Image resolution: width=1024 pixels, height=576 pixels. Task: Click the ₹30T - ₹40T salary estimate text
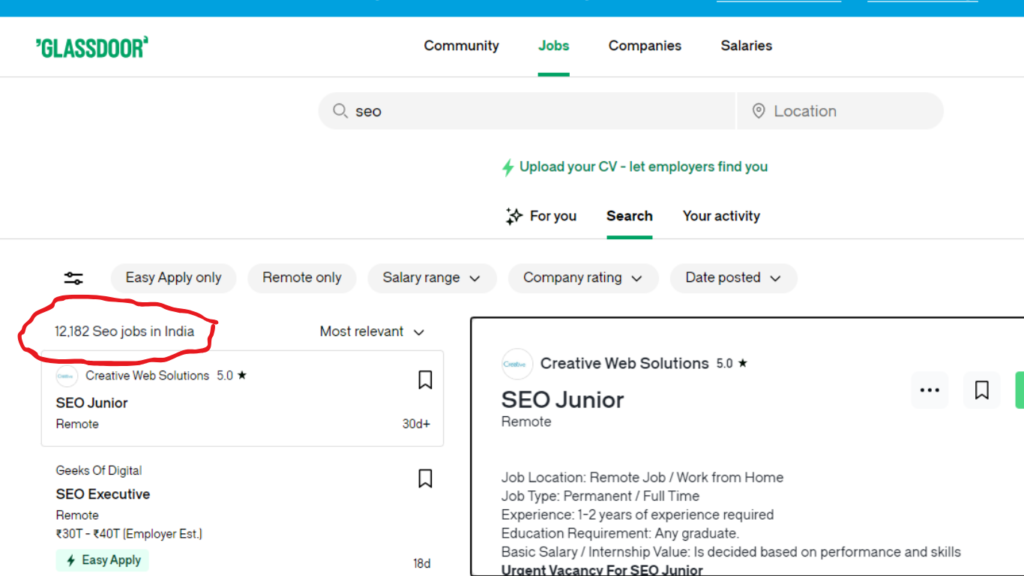(x=129, y=534)
